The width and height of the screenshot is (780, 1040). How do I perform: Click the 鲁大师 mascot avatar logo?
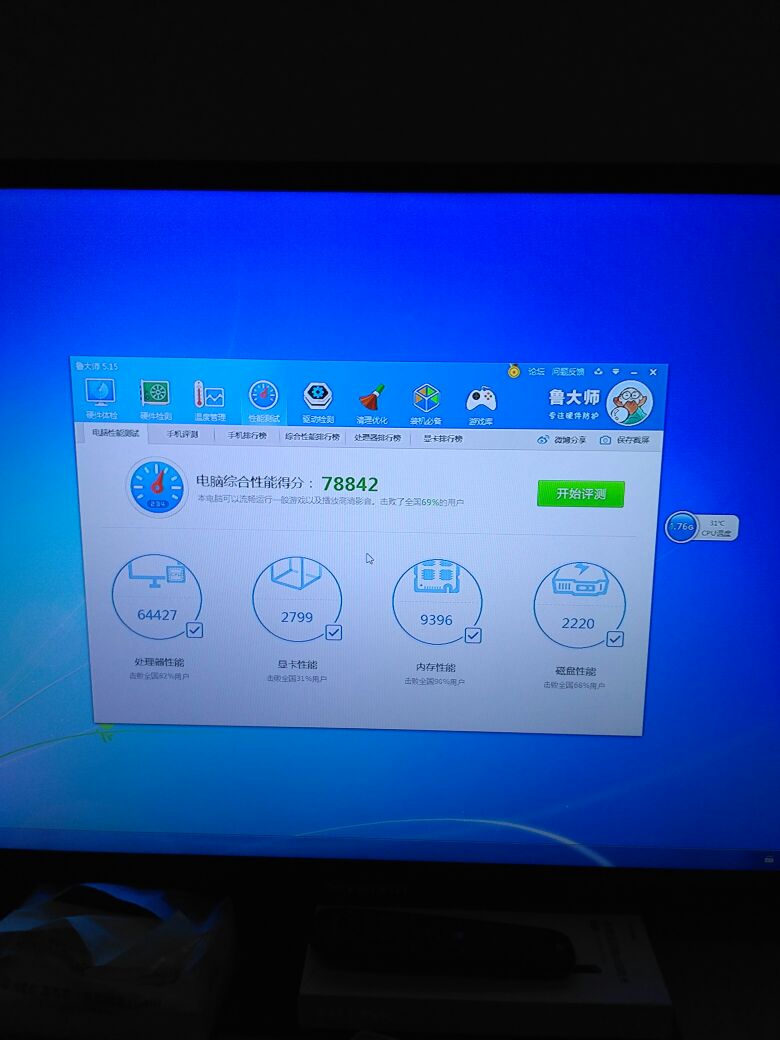(629, 403)
